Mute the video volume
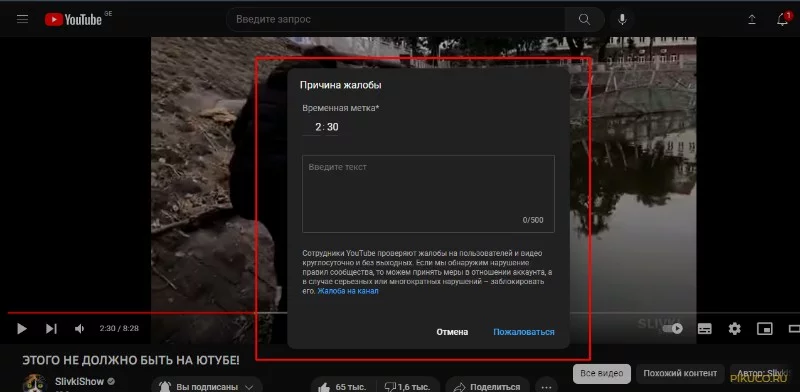Image resolution: width=800 pixels, height=392 pixels. (x=79, y=328)
